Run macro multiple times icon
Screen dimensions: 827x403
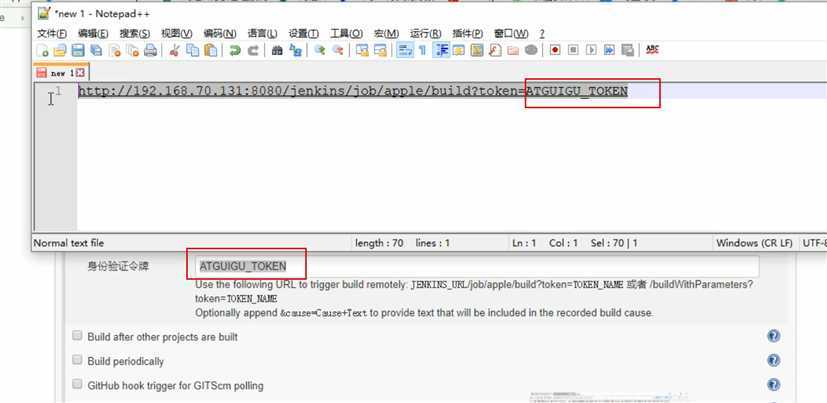(609, 51)
